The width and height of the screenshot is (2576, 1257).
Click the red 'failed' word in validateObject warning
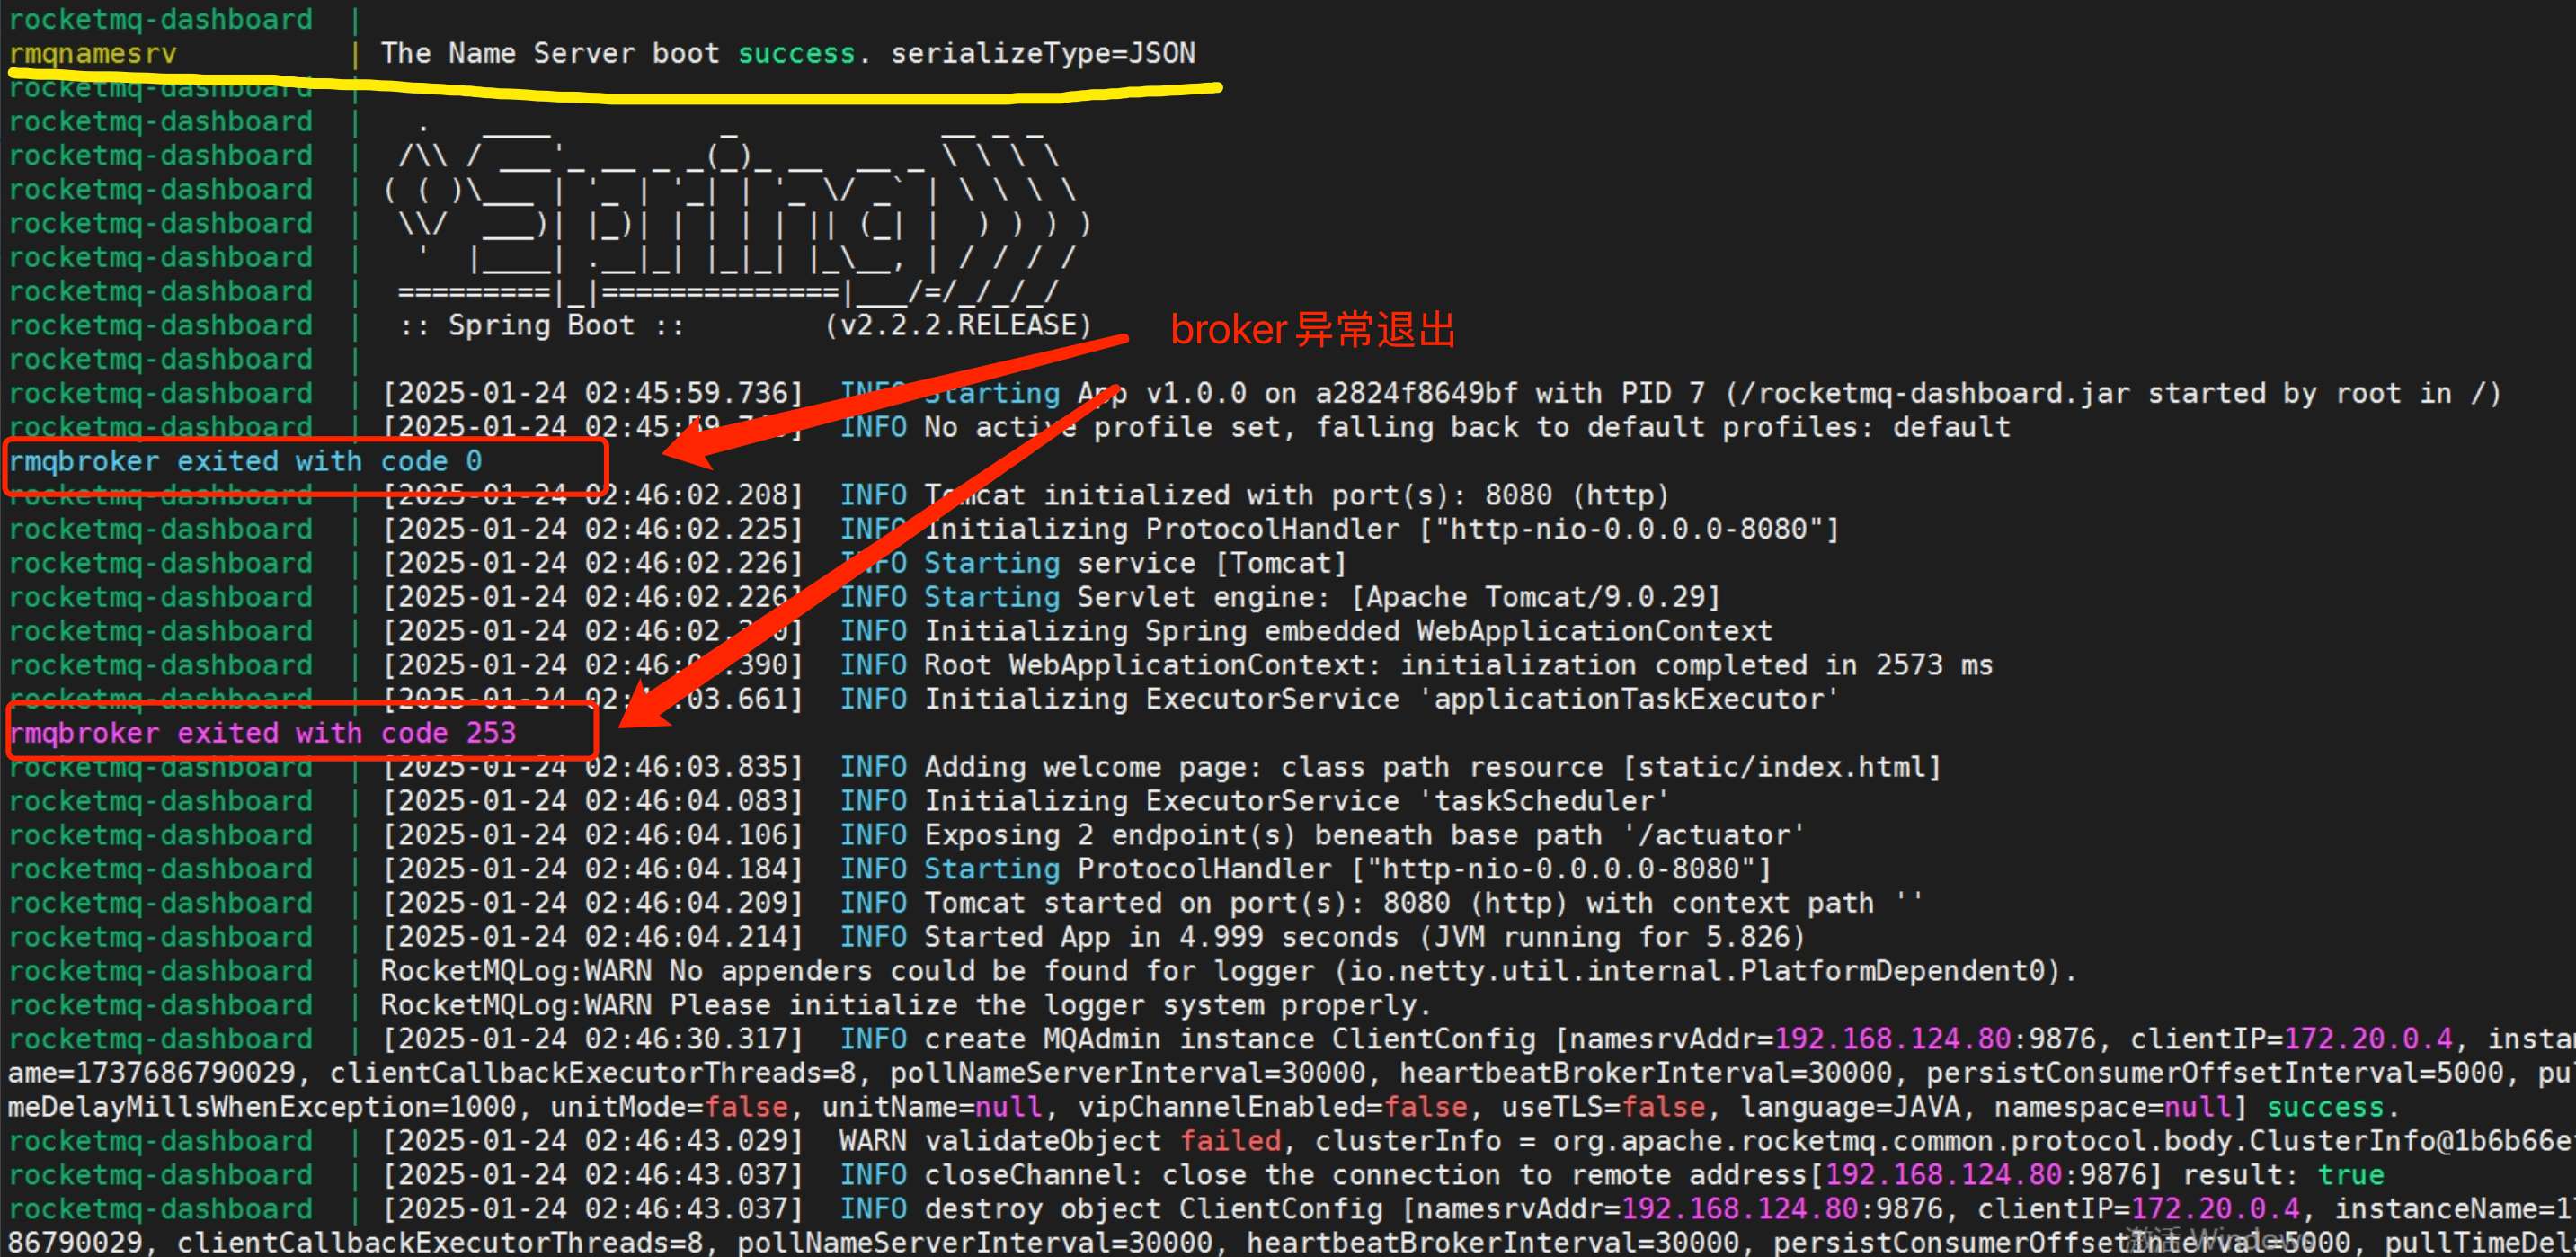pyautogui.click(x=1230, y=1142)
